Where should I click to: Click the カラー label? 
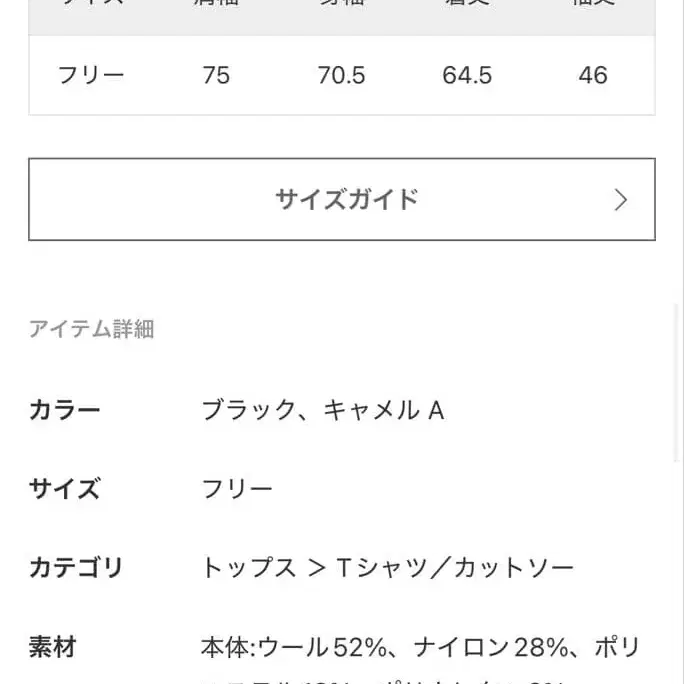[x=65, y=410]
